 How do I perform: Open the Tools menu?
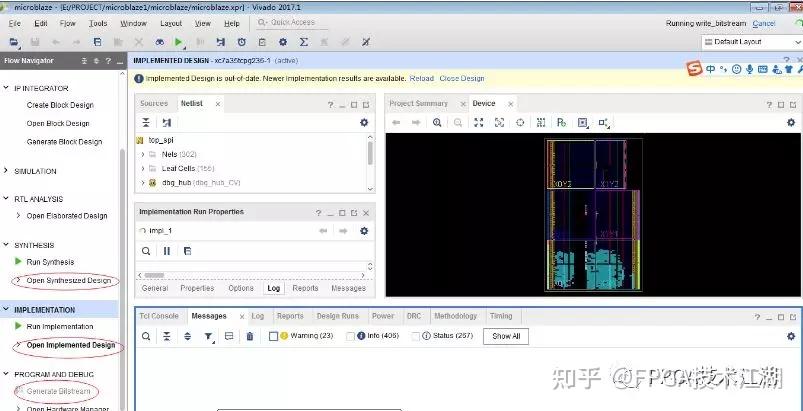click(x=98, y=24)
